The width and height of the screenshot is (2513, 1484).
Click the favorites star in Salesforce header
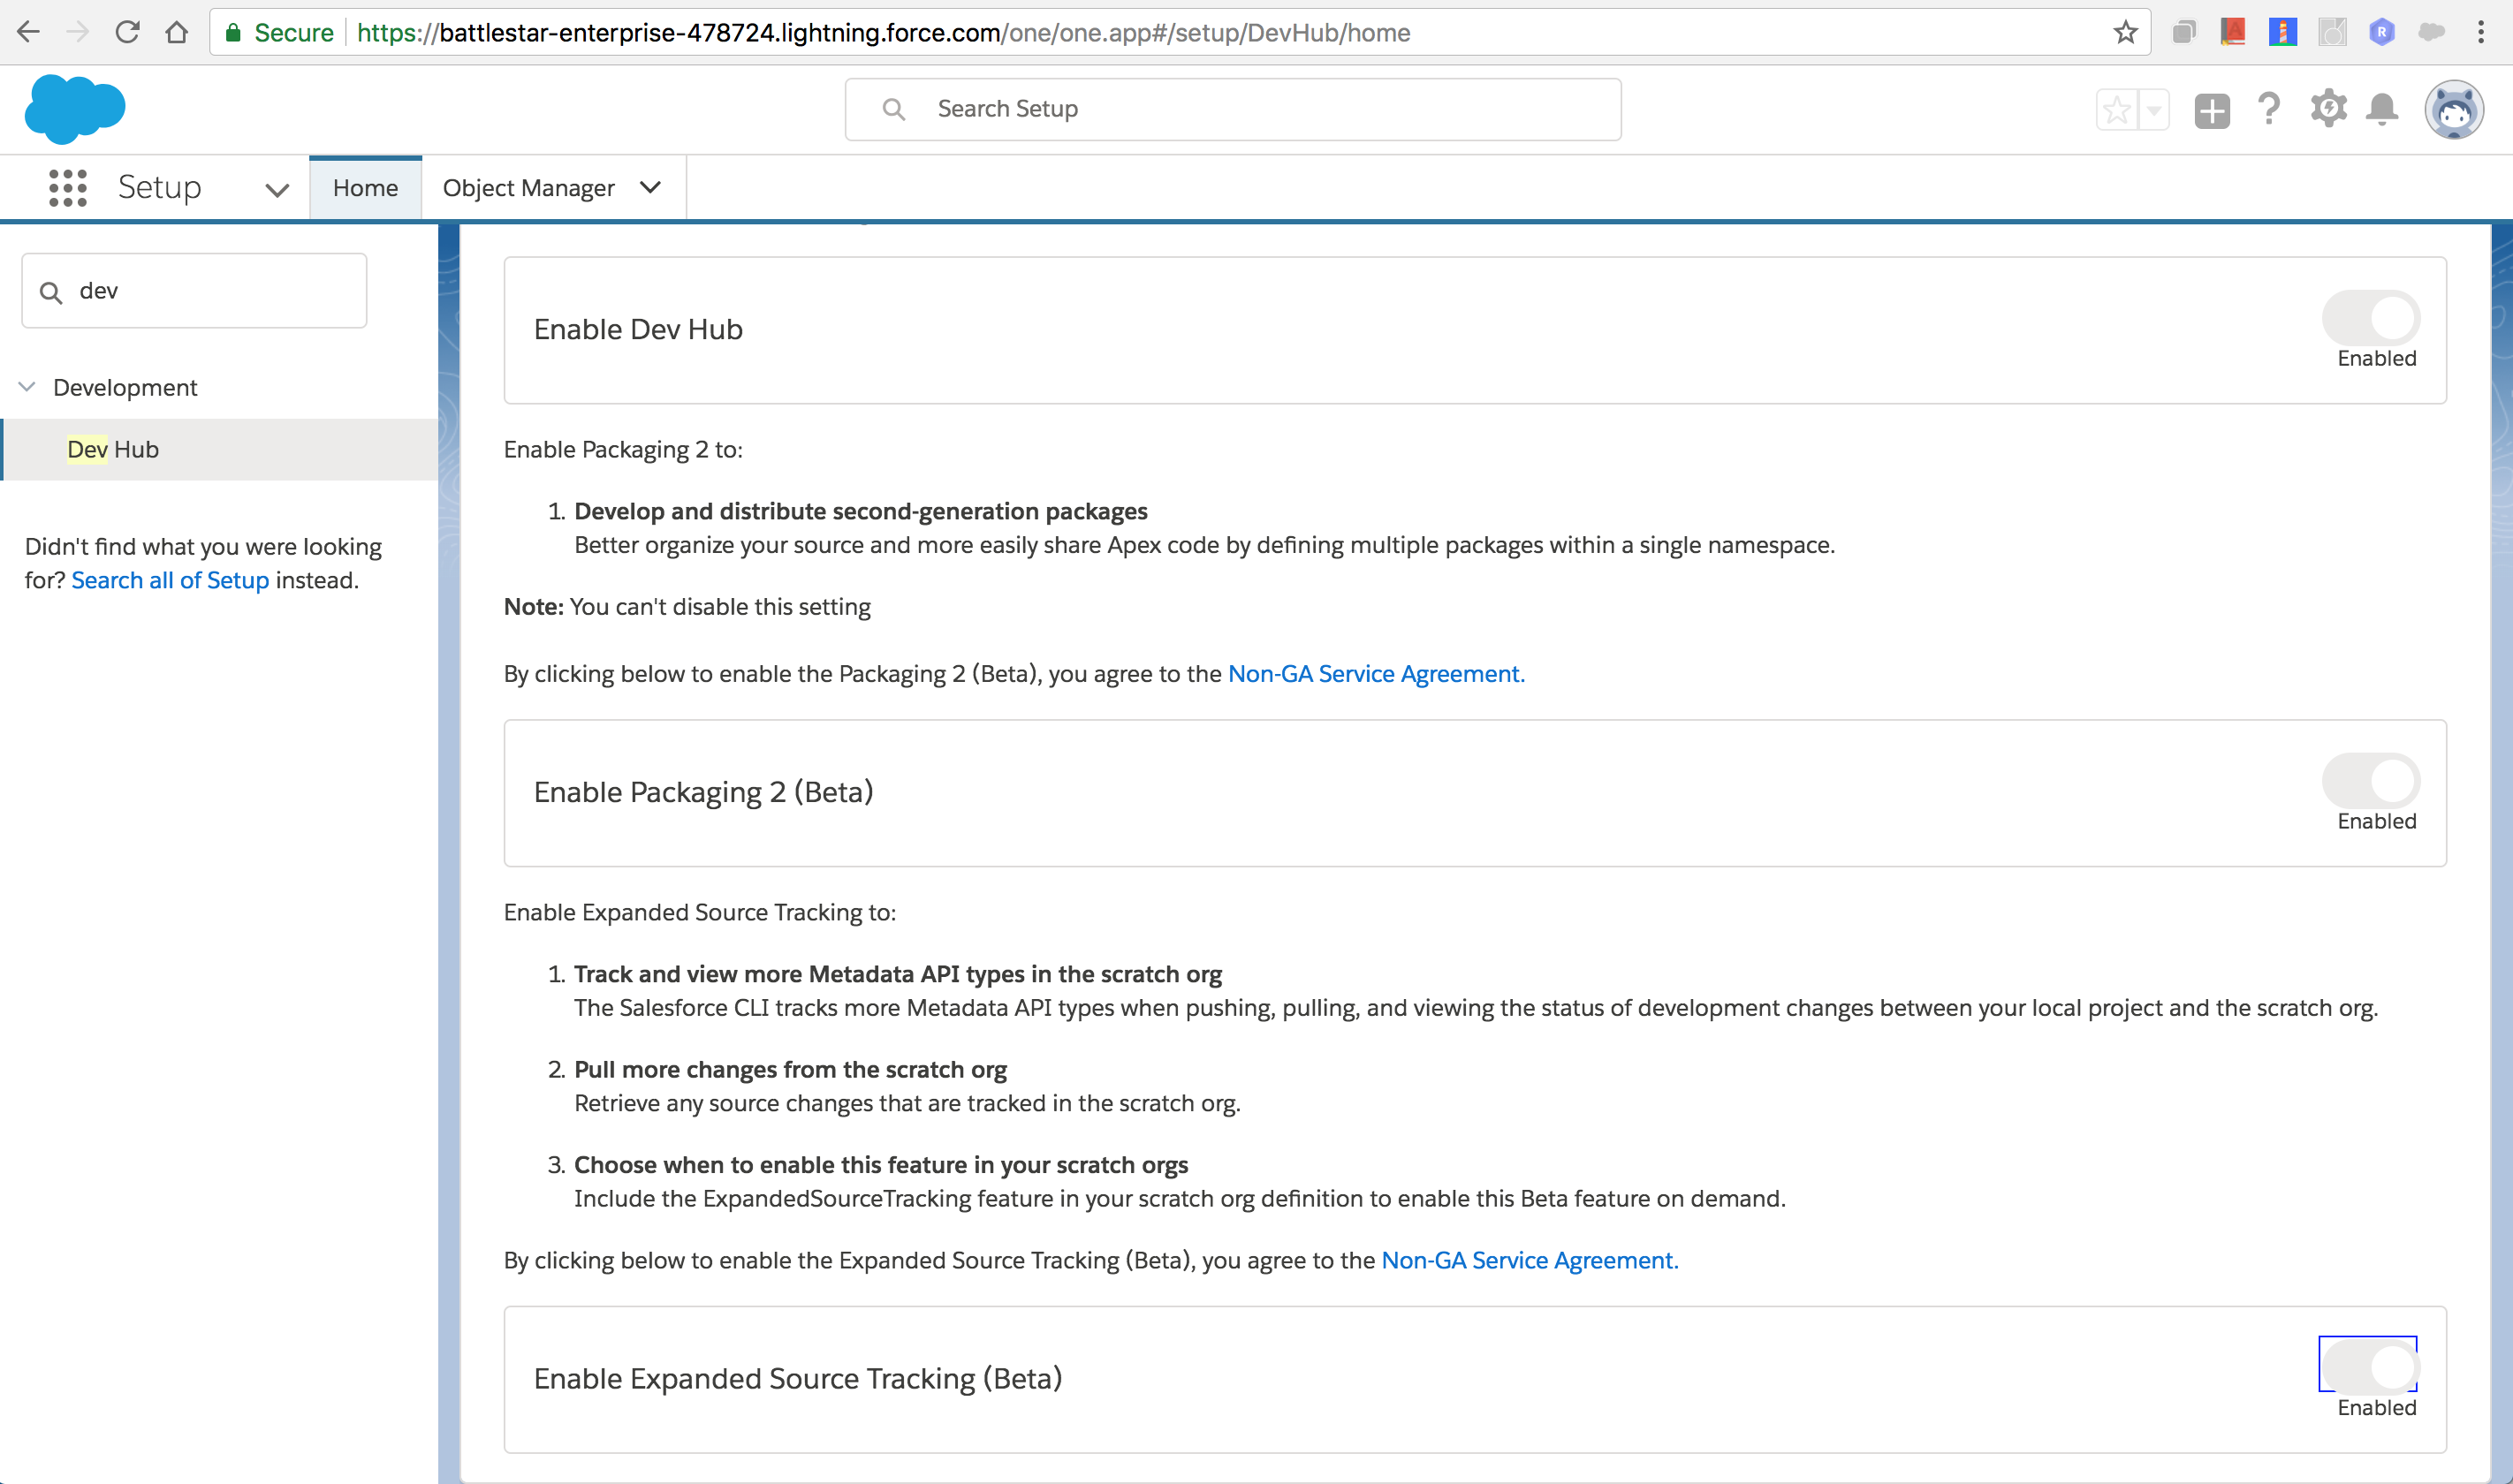(x=2116, y=110)
